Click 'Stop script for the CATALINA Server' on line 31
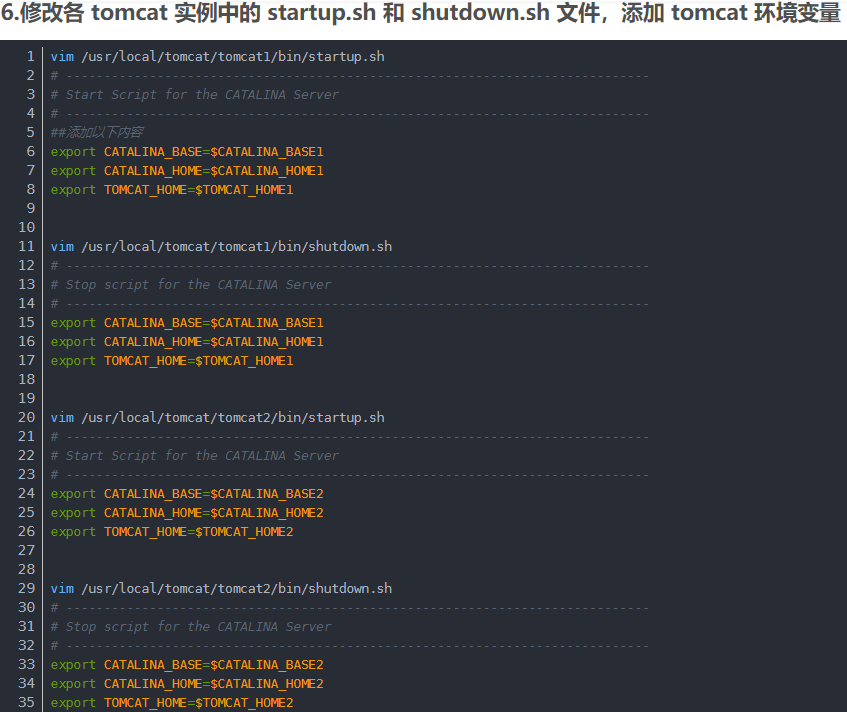The image size is (847, 712). tap(191, 627)
